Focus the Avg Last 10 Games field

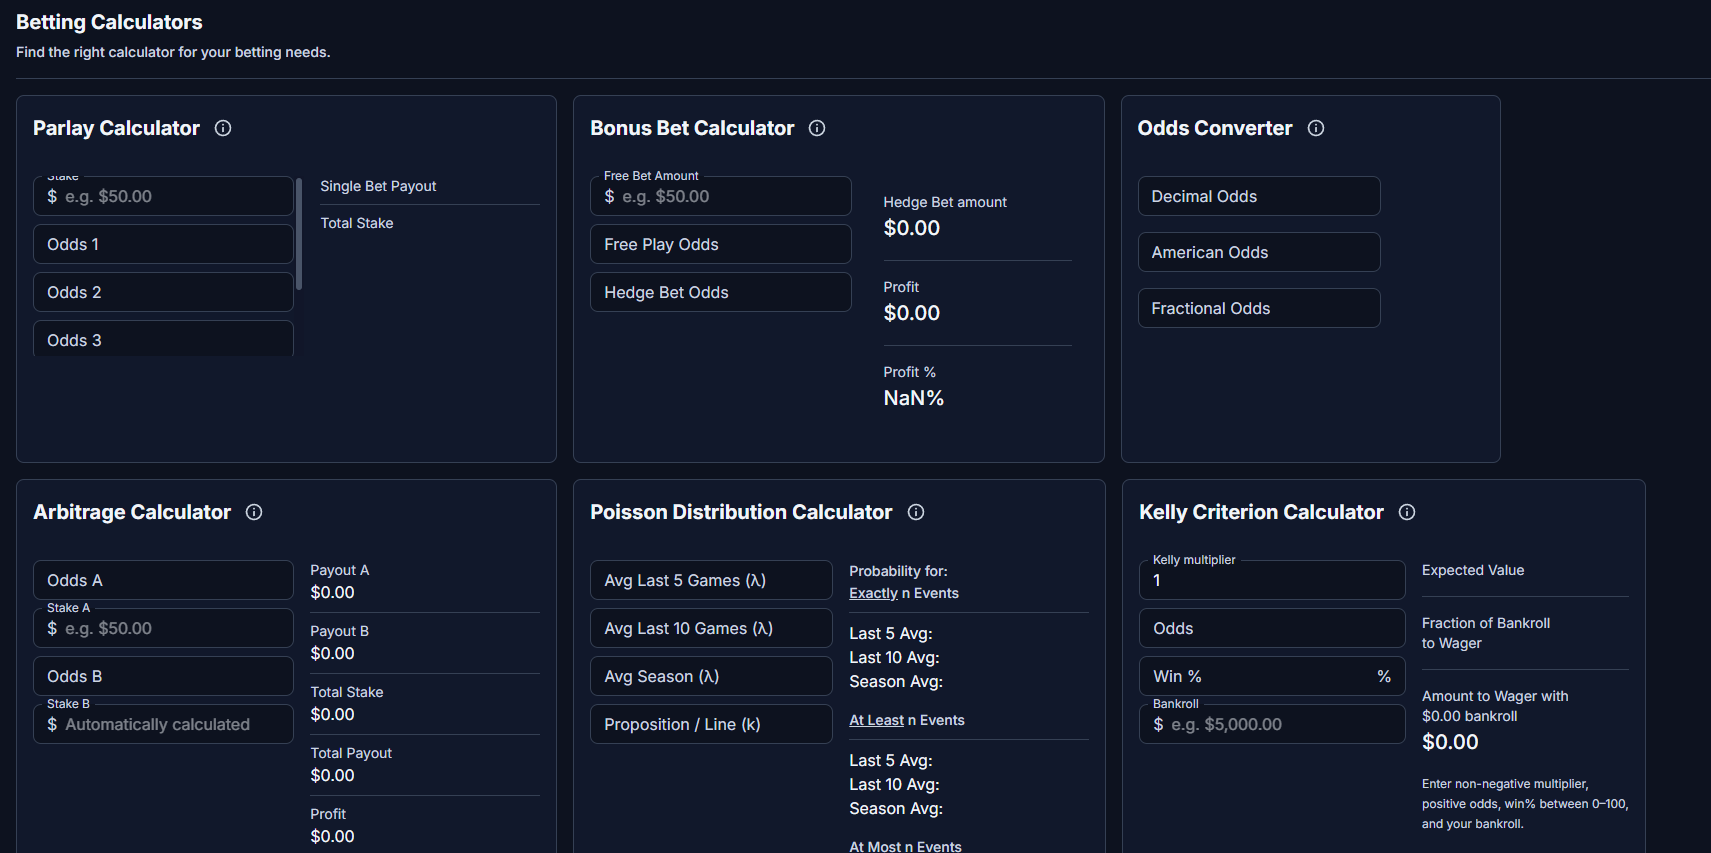[x=711, y=628]
